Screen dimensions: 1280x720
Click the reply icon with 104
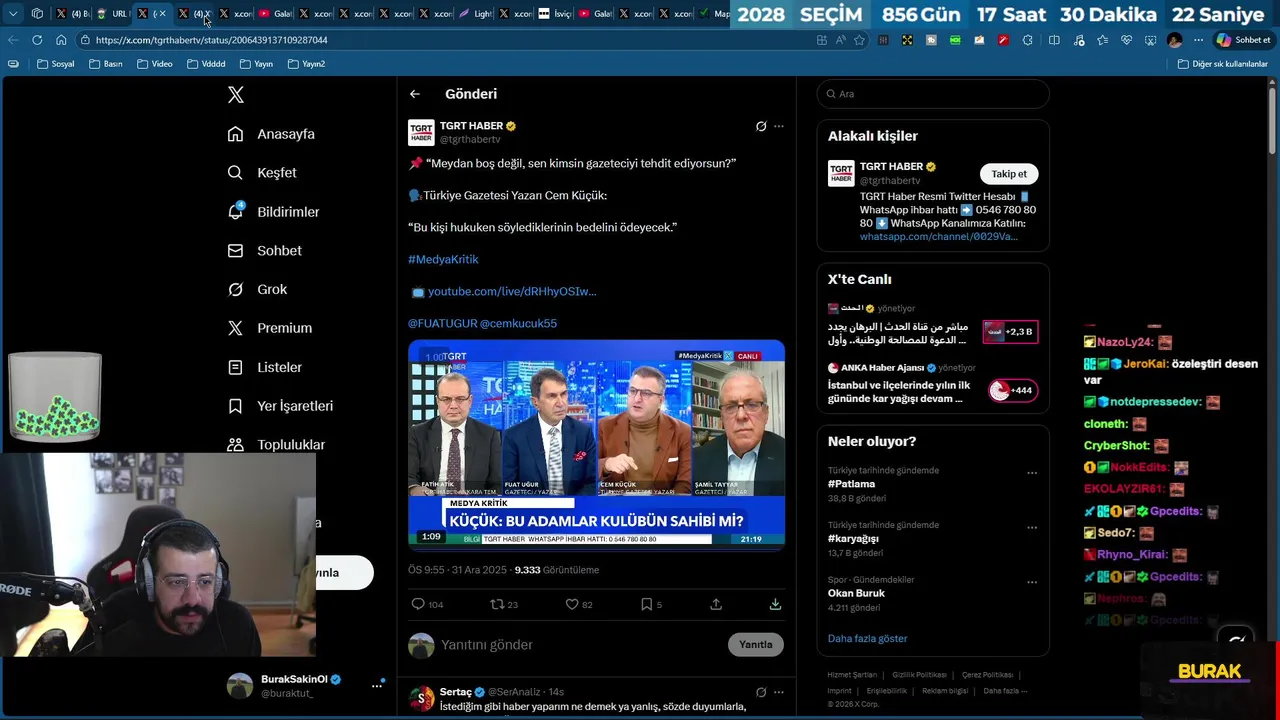coord(418,604)
